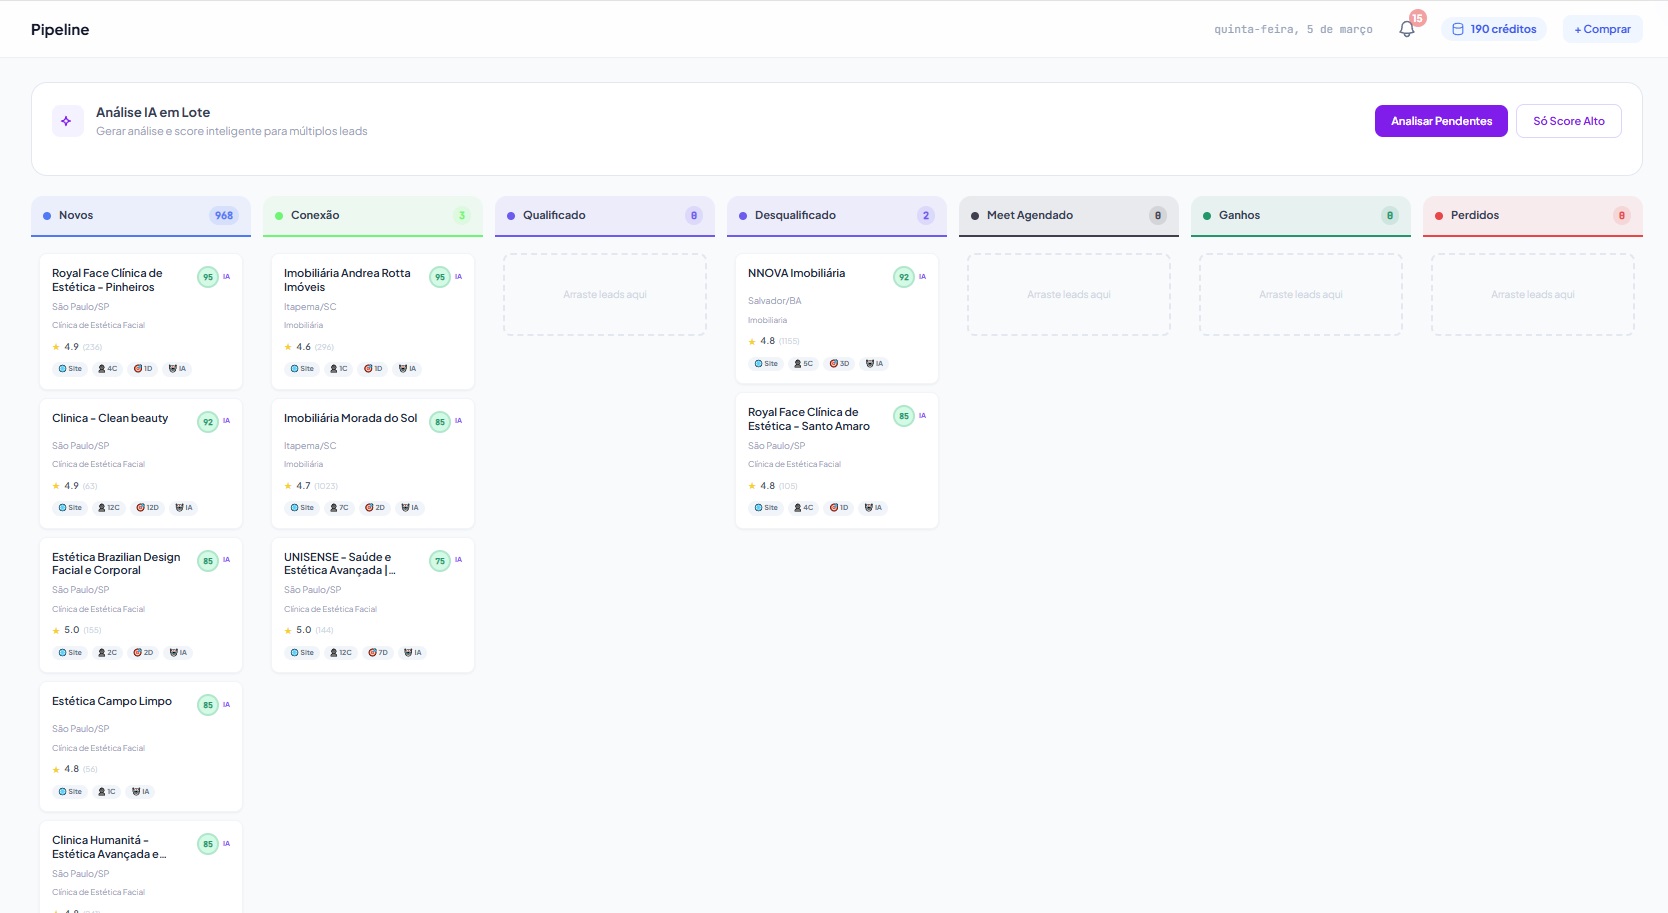Click the purple IA label beside UNISENSE score

pos(459,559)
